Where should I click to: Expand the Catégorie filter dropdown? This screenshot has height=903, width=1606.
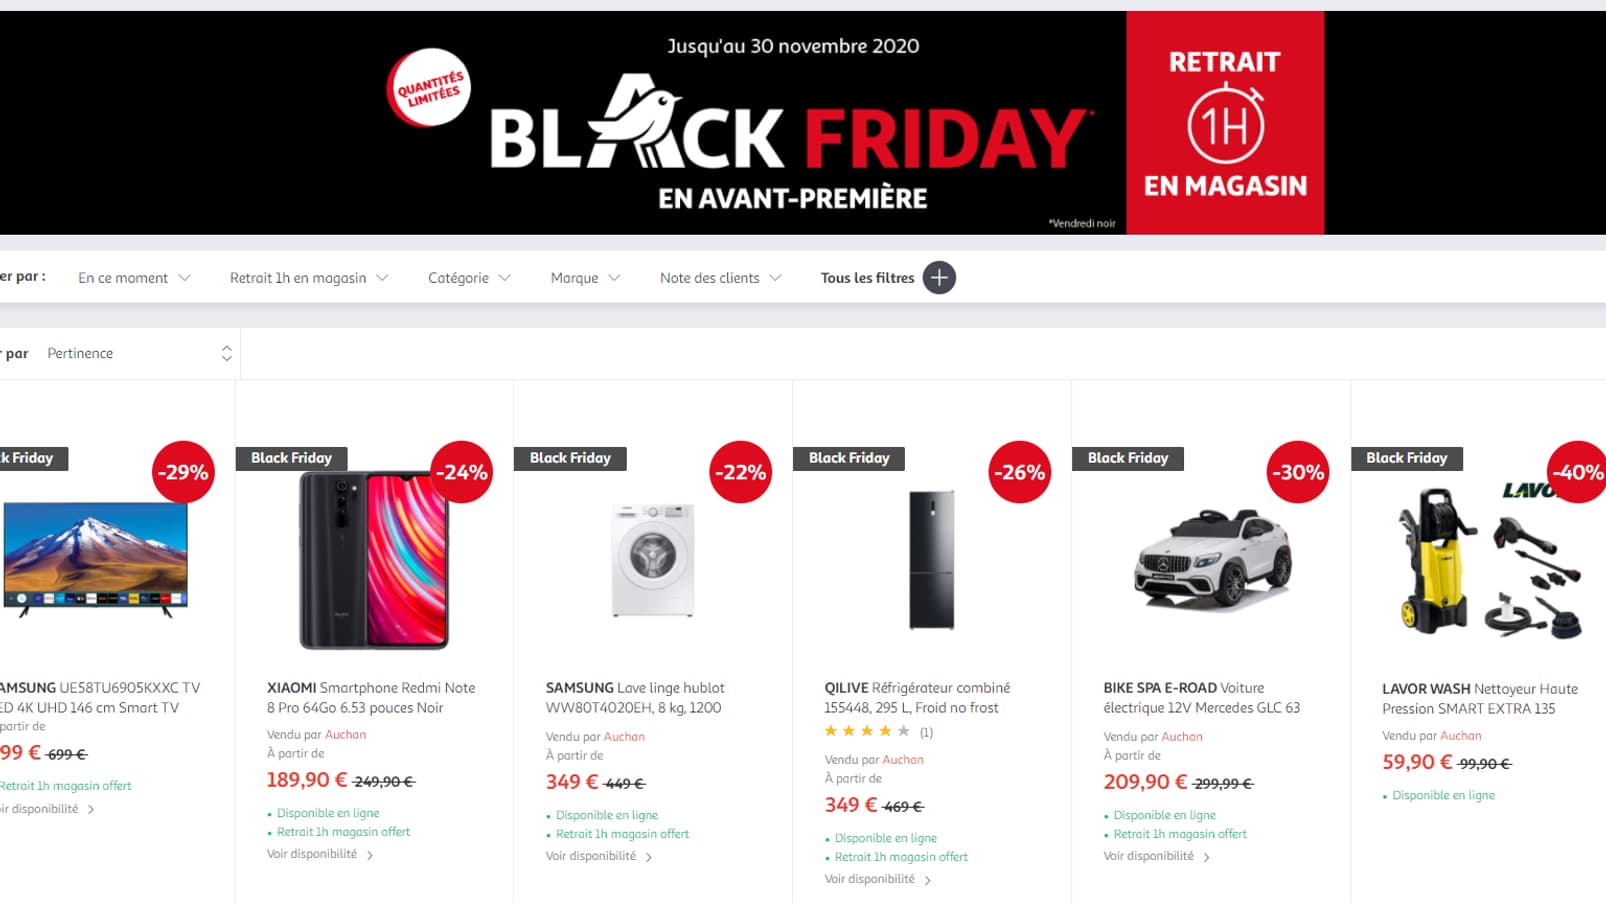[469, 278]
